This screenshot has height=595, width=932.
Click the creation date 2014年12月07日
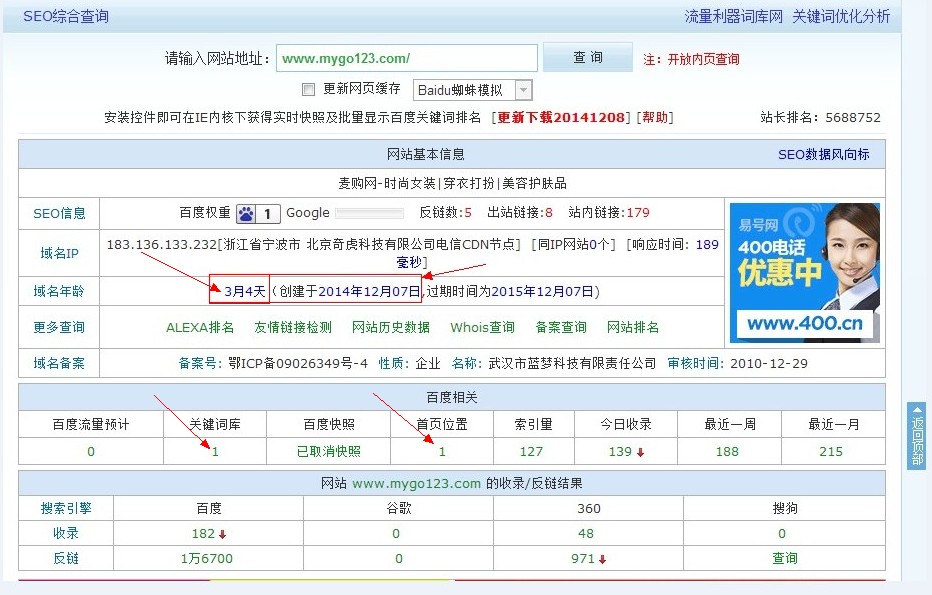tap(369, 291)
